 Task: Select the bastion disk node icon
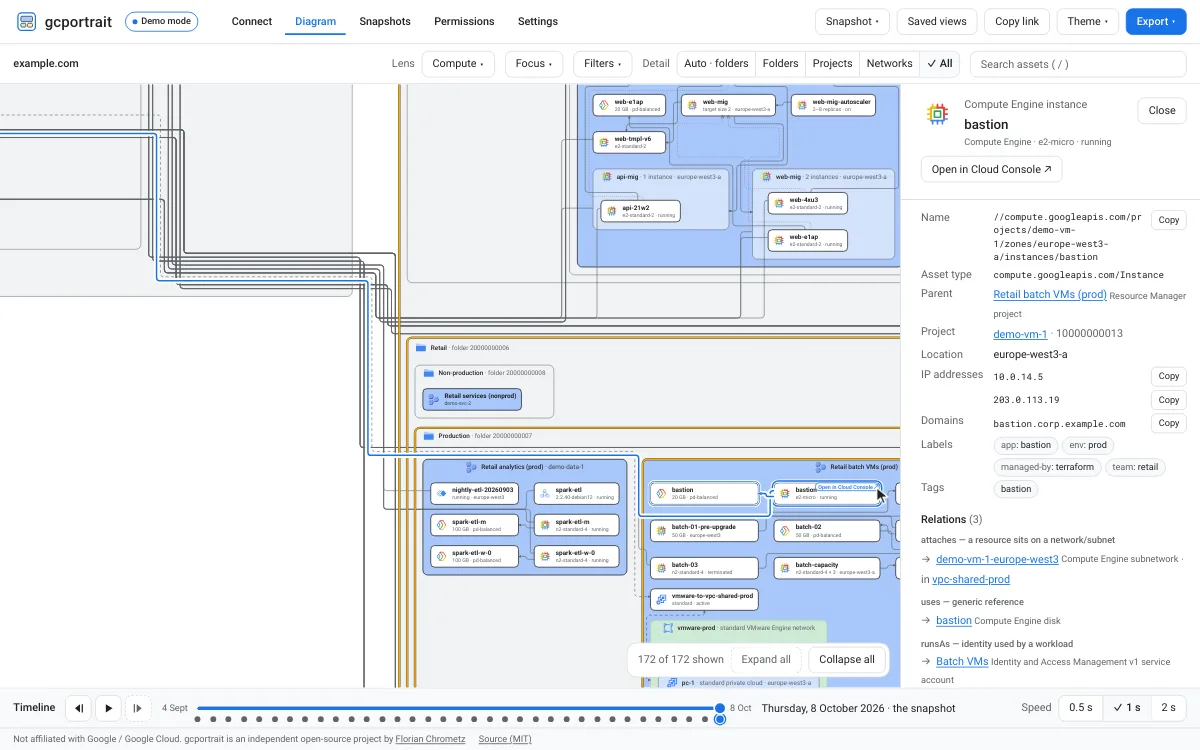click(x=660, y=494)
